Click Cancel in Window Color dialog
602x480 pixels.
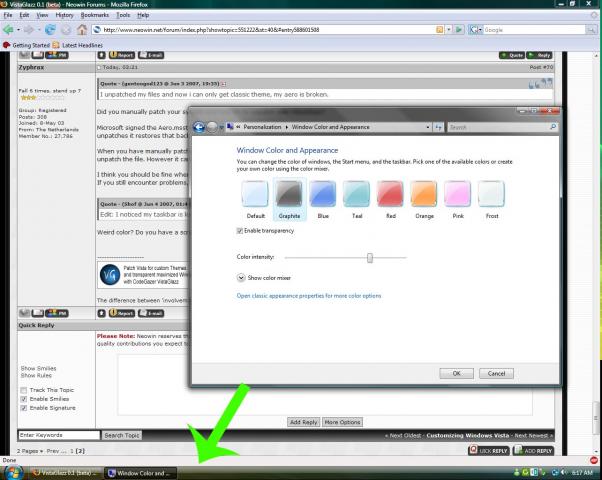496,373
